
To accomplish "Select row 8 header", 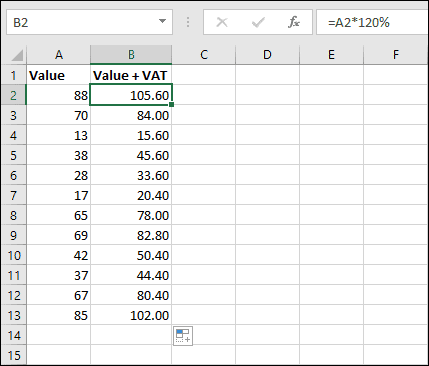I will [x=14, y=215].
